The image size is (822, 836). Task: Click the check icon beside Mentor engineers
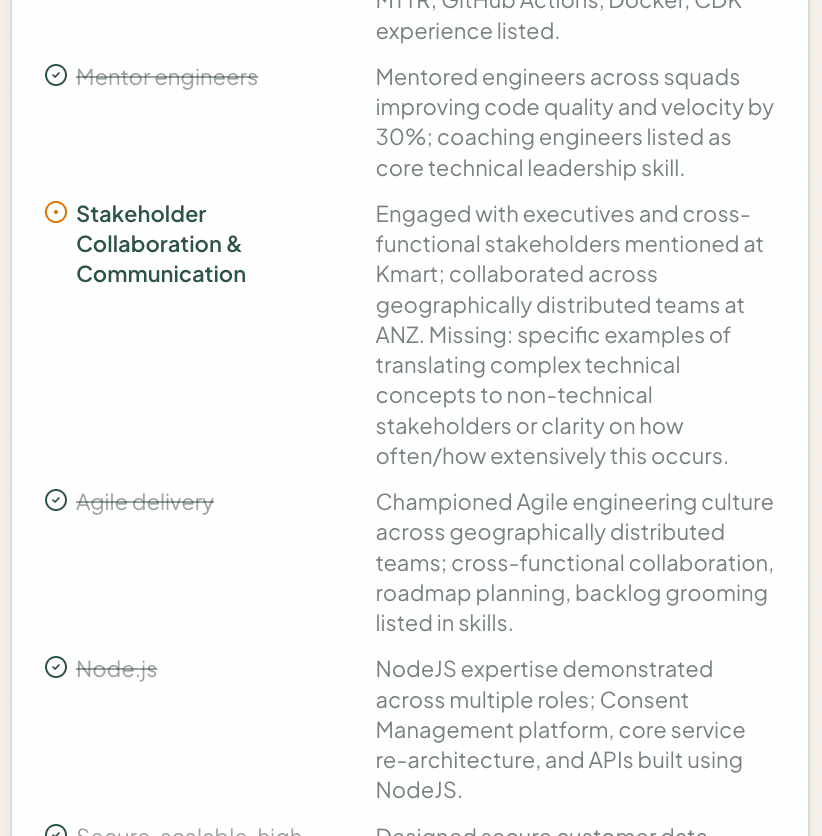click(x=56, y=75)
